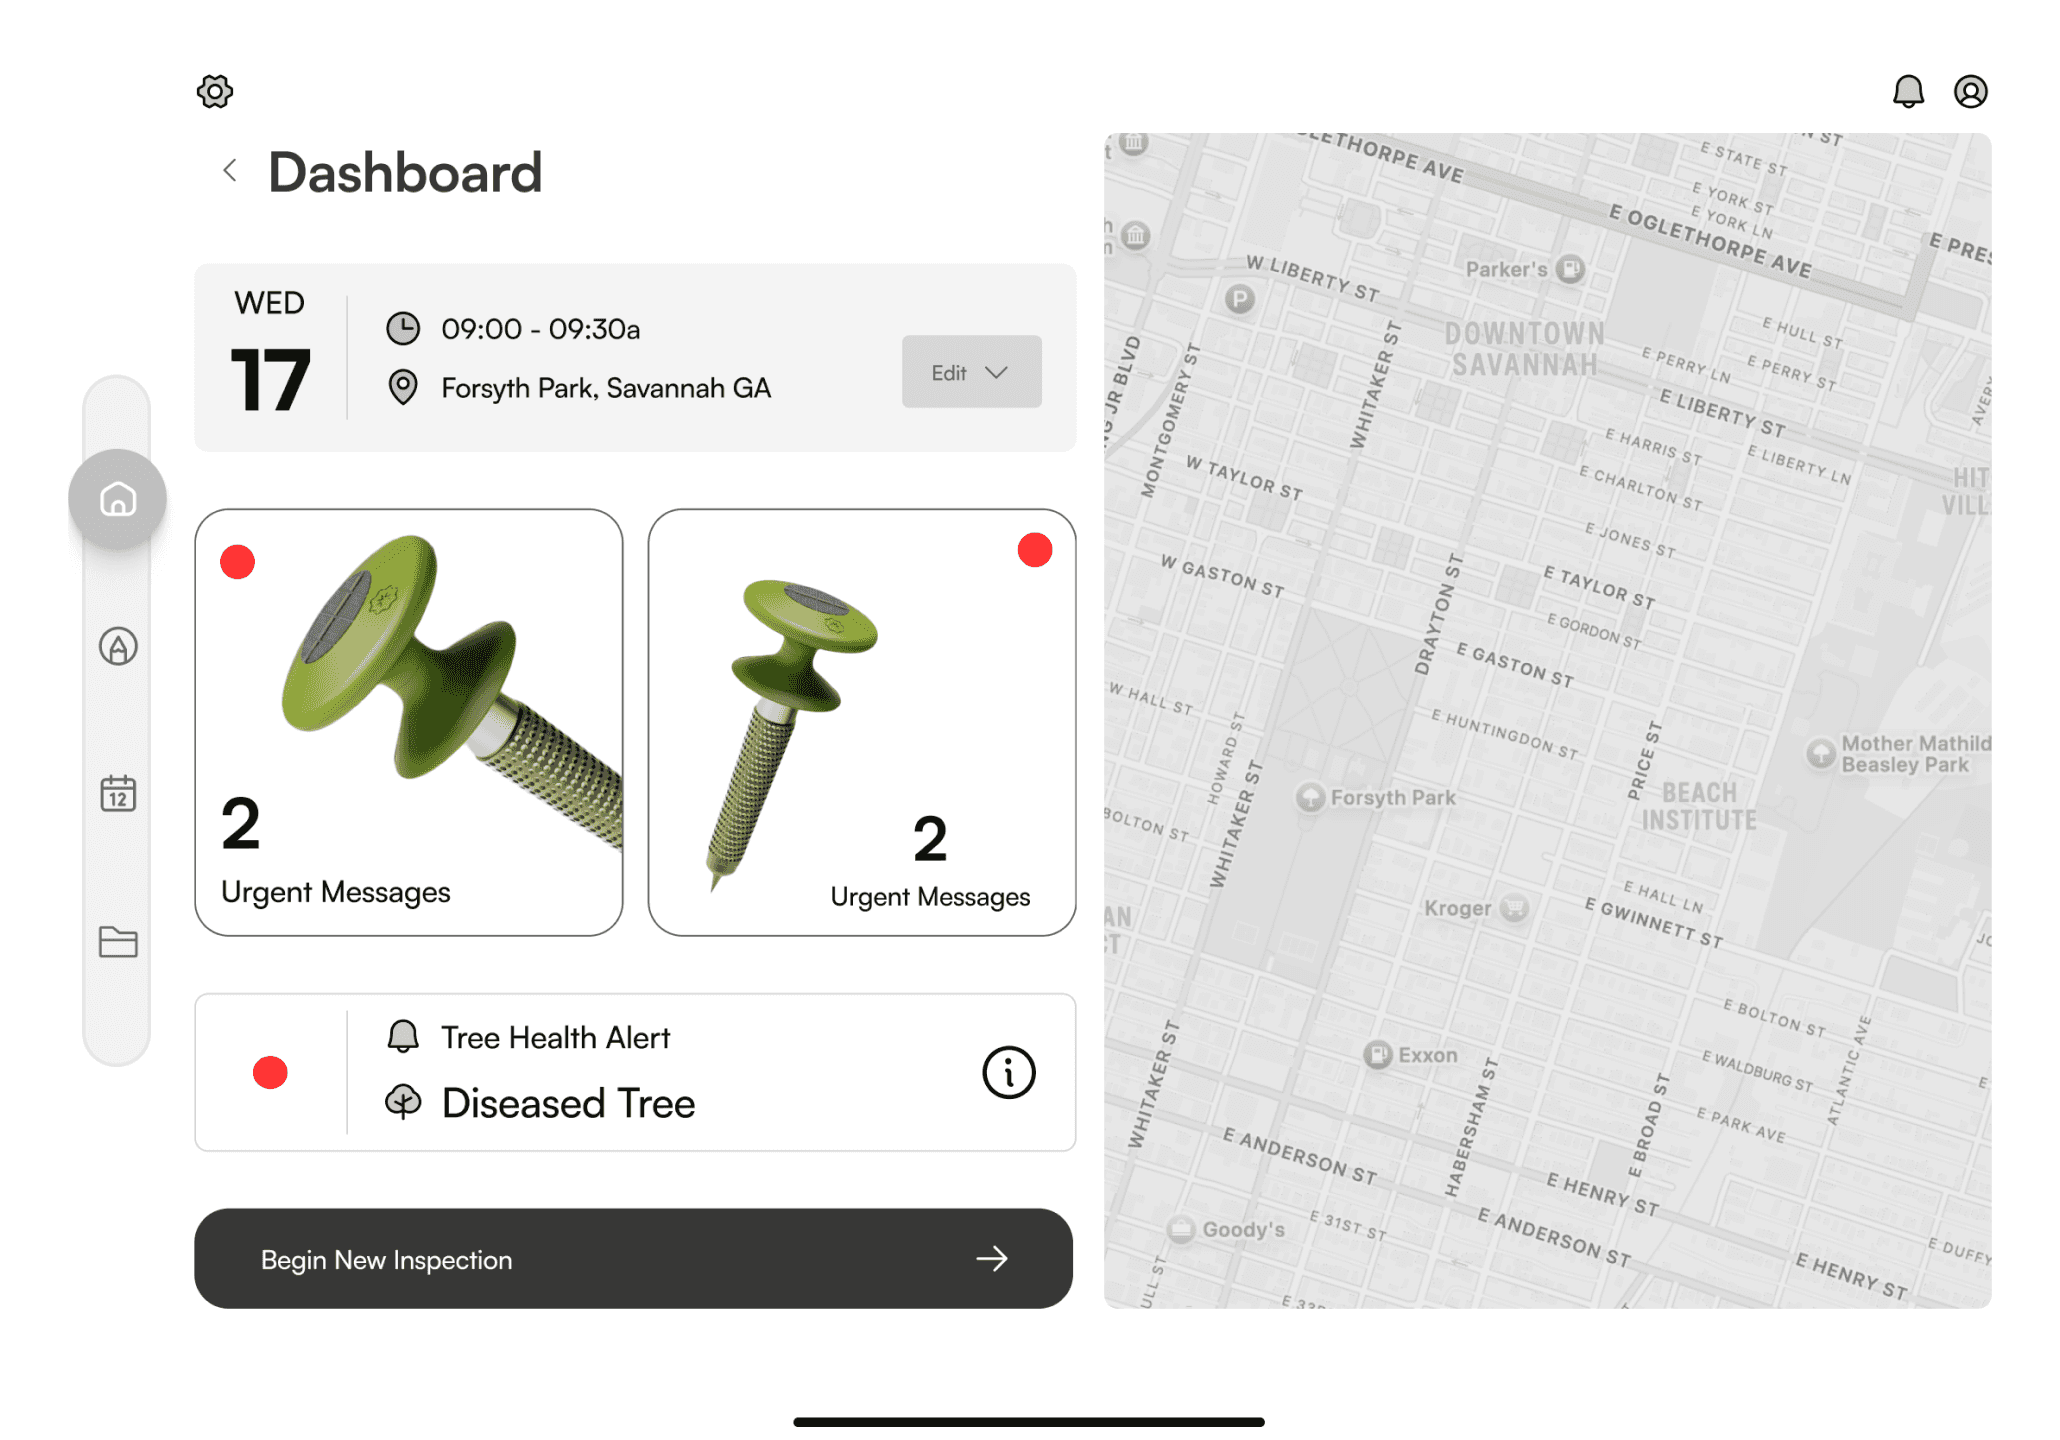Expand the Edit dropdown
The width and height of the screenshot is (2060, 1440).
click(971, 372)
